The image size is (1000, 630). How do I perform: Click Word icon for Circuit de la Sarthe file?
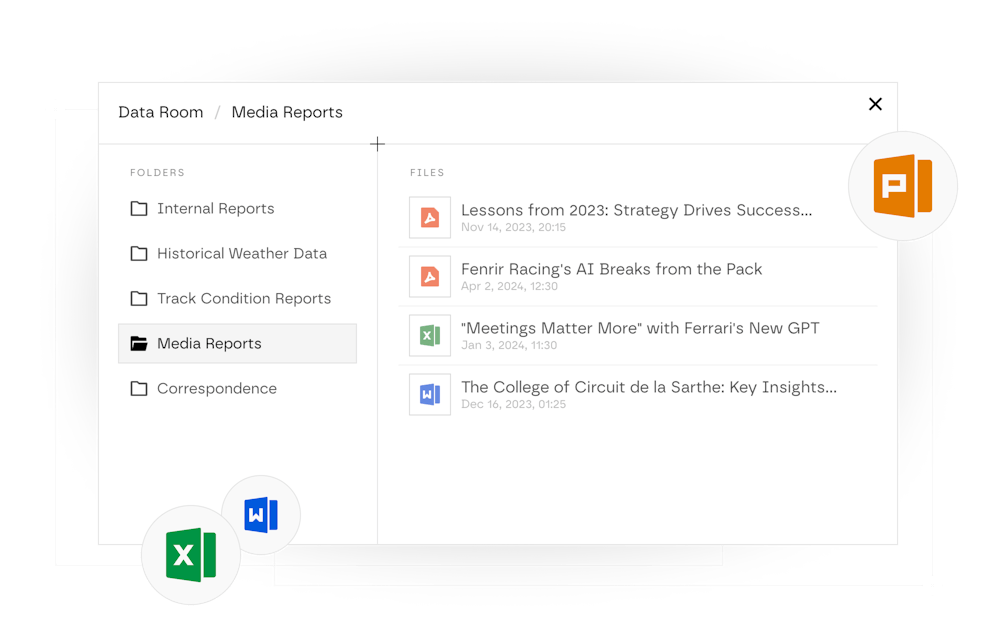[430, 394]
